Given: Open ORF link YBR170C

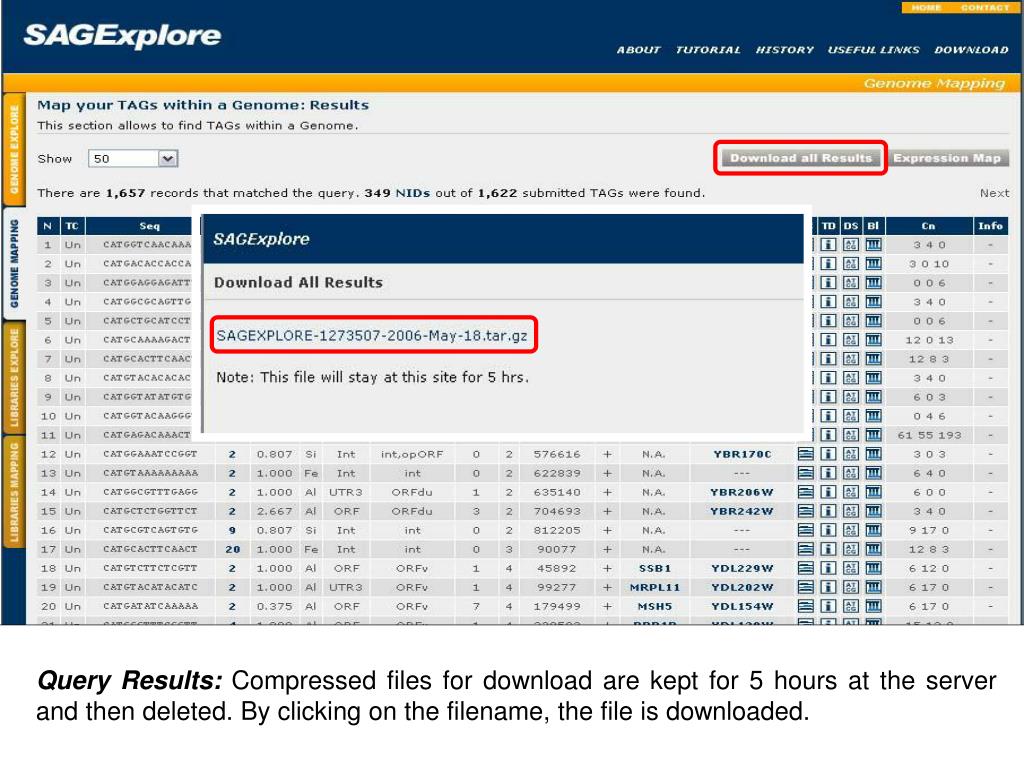Looking at the screenshot, I should [742, 454].
